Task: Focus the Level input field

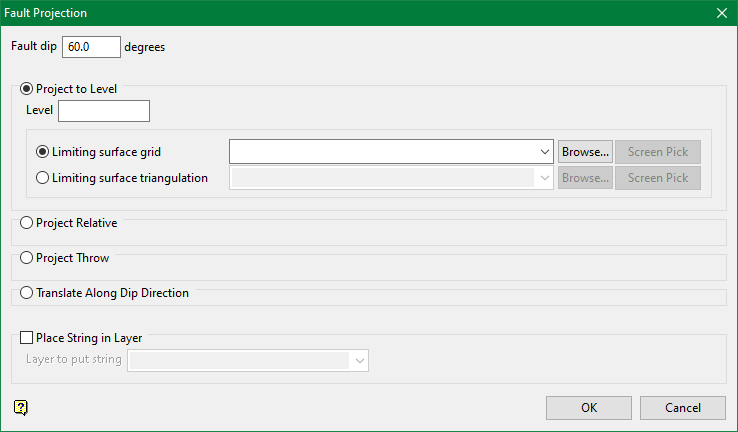Action: tap(104, 110)
